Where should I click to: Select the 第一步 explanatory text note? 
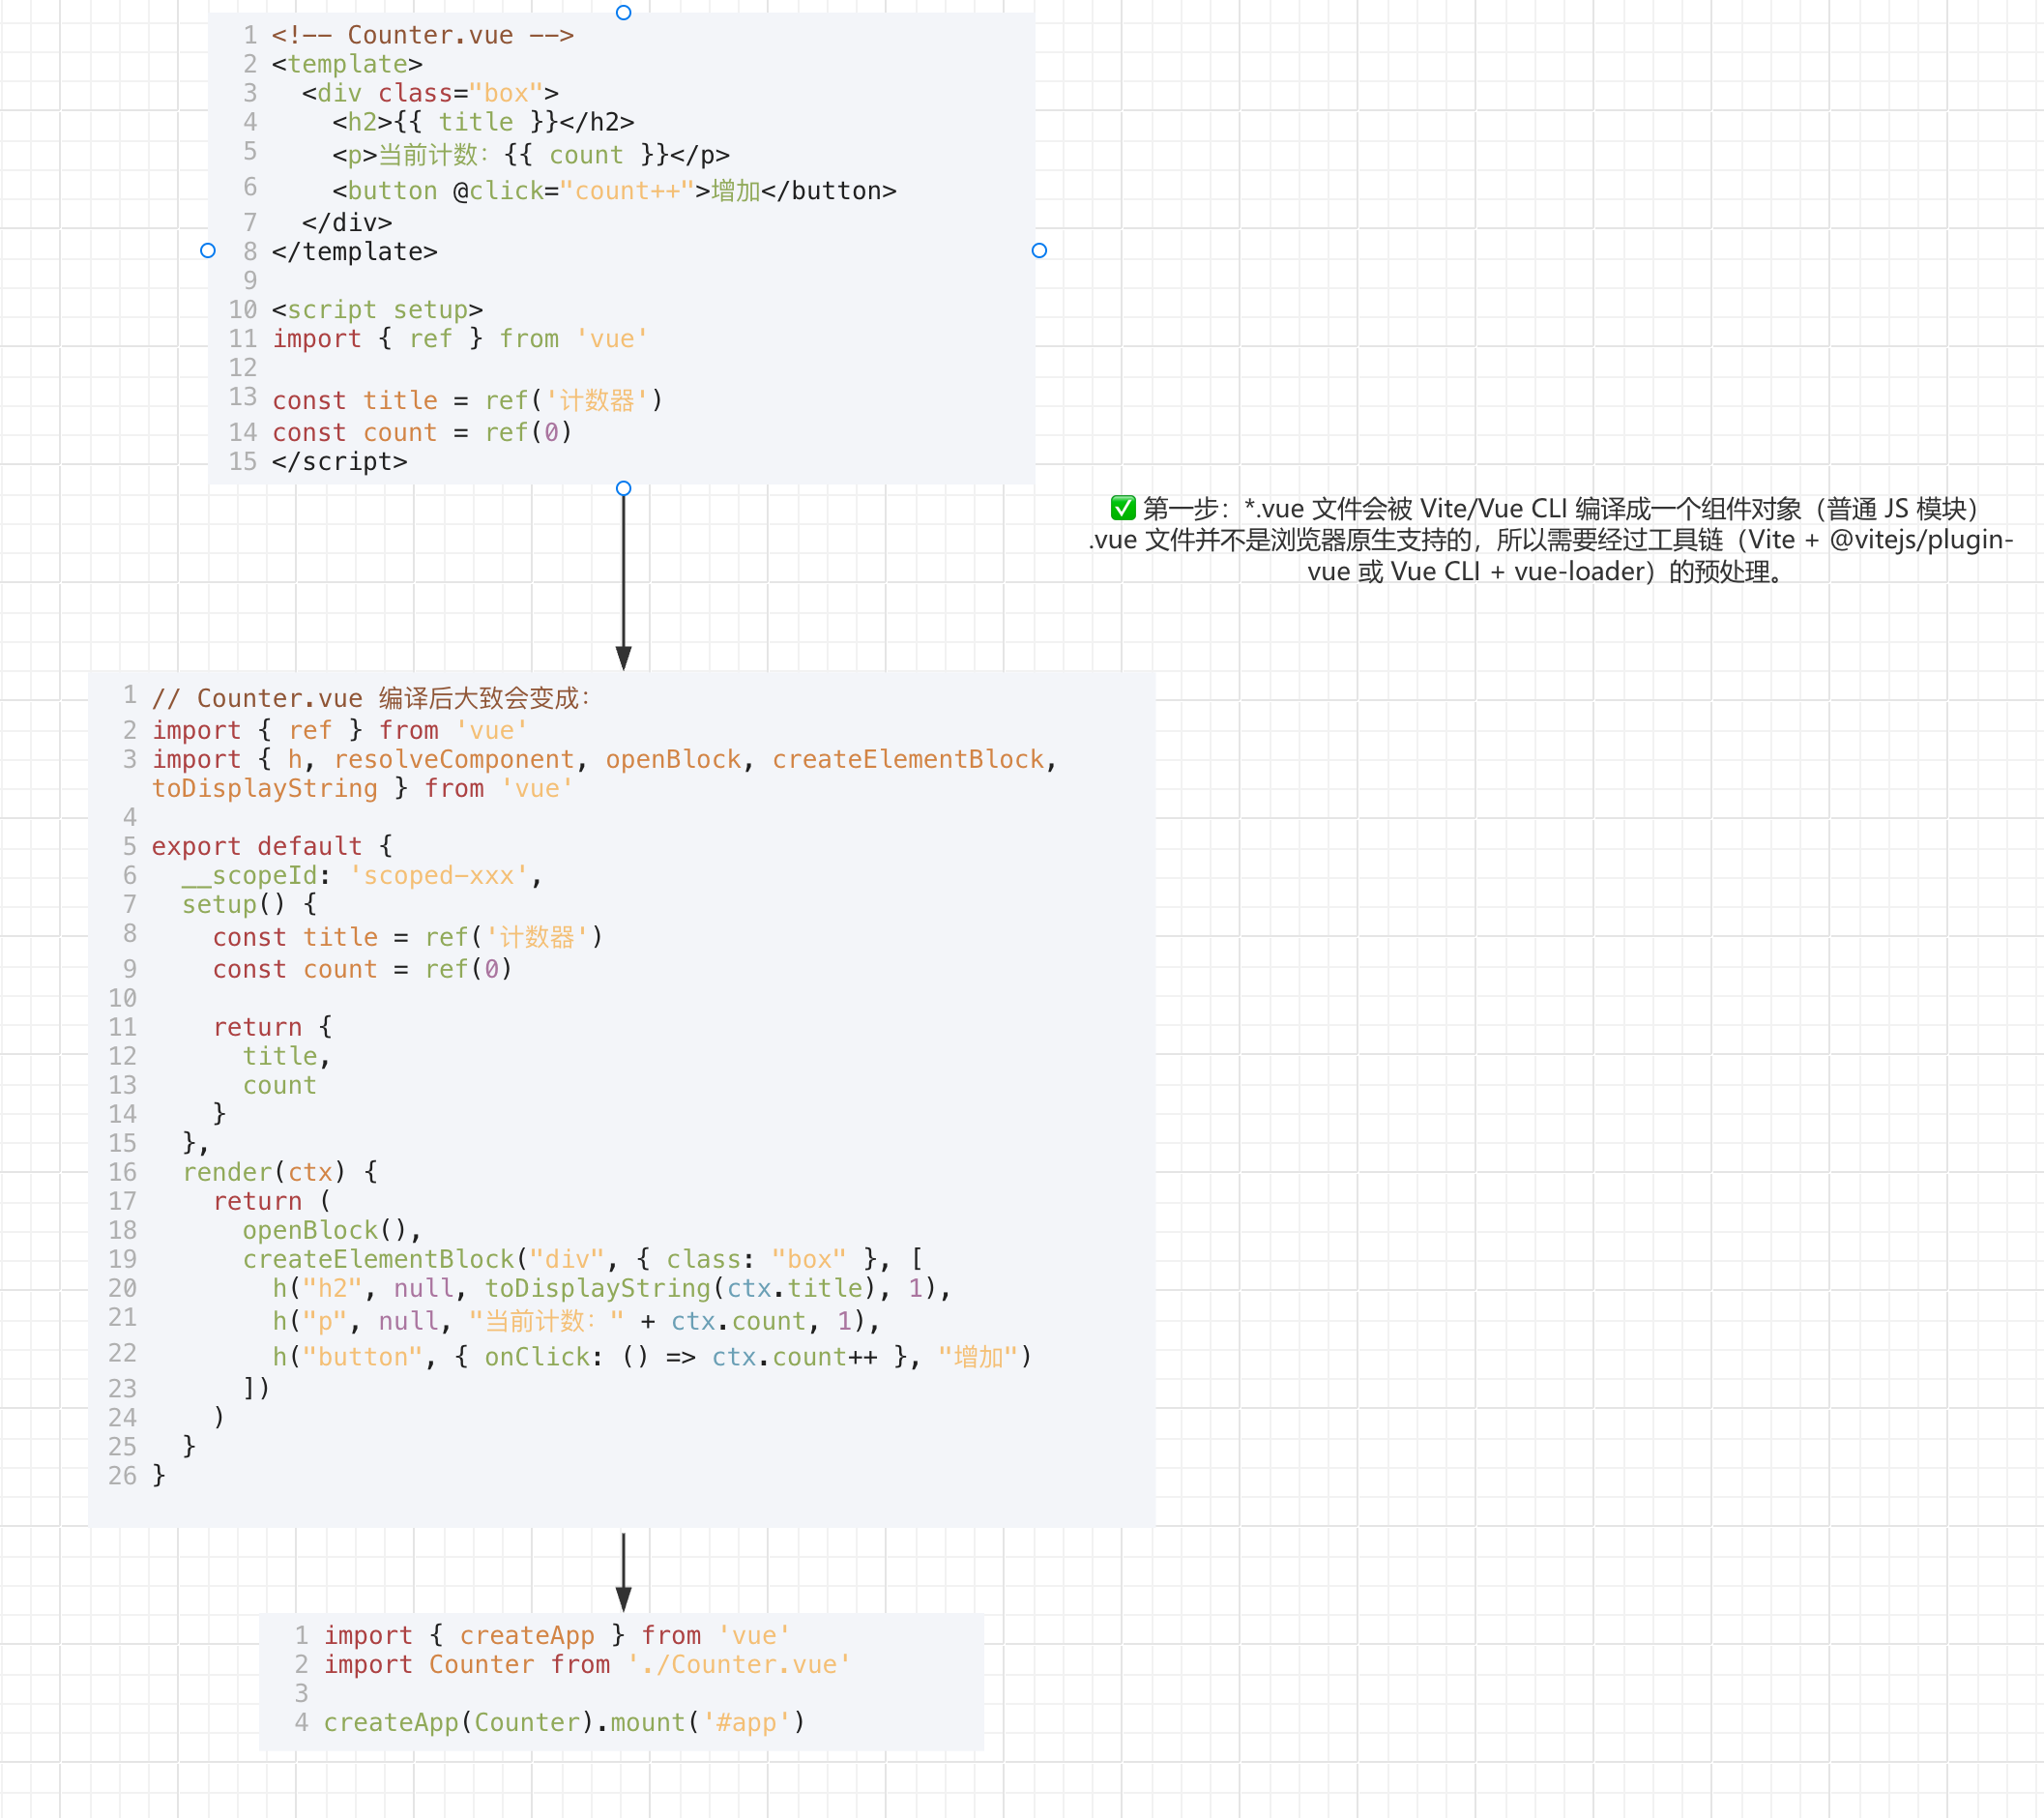click(x=1550, y=541)
